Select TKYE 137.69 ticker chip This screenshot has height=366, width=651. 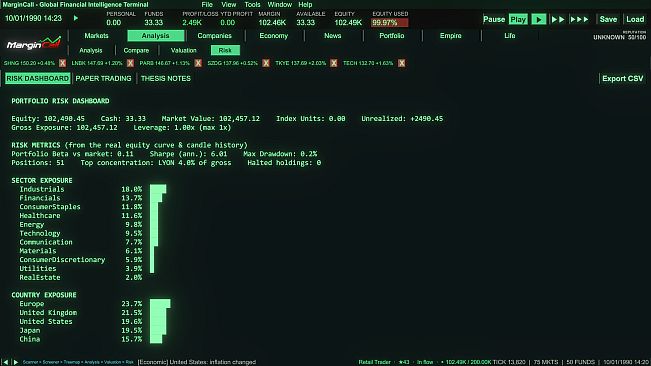[x=301, y=63]
